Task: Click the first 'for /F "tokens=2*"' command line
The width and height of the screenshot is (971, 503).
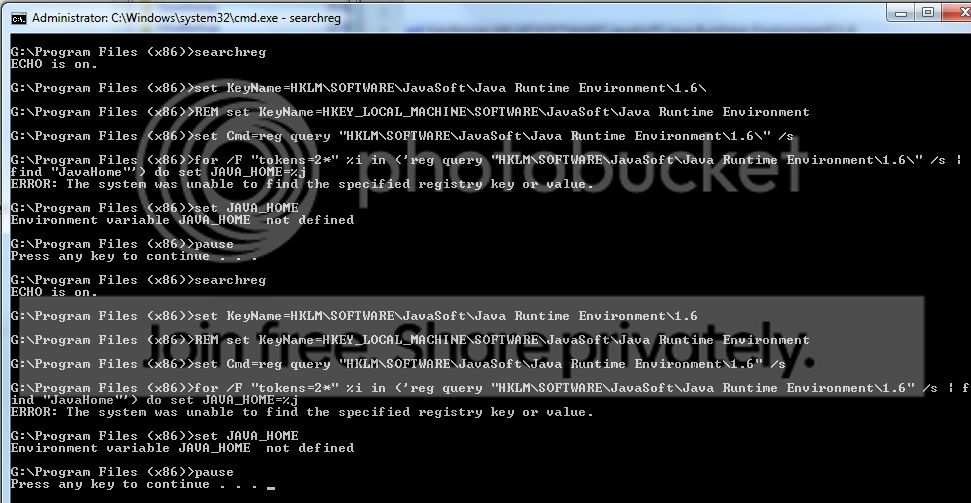Action: pos(486,160)
